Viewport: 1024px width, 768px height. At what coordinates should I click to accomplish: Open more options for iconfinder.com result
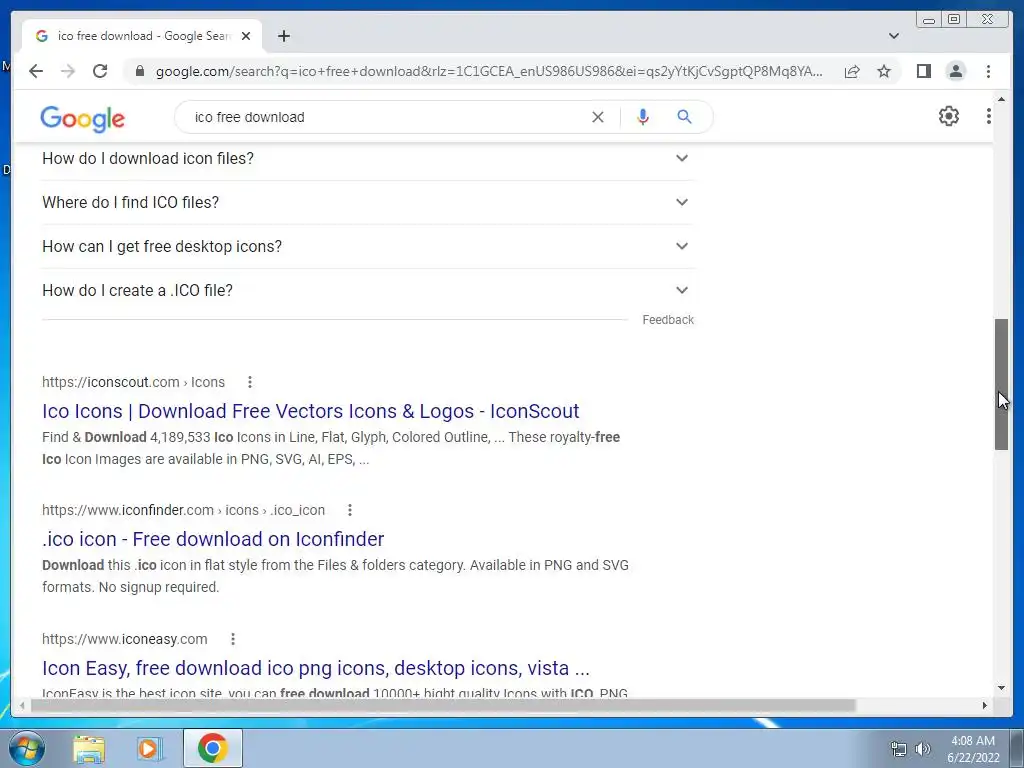[x=349, y=510]
